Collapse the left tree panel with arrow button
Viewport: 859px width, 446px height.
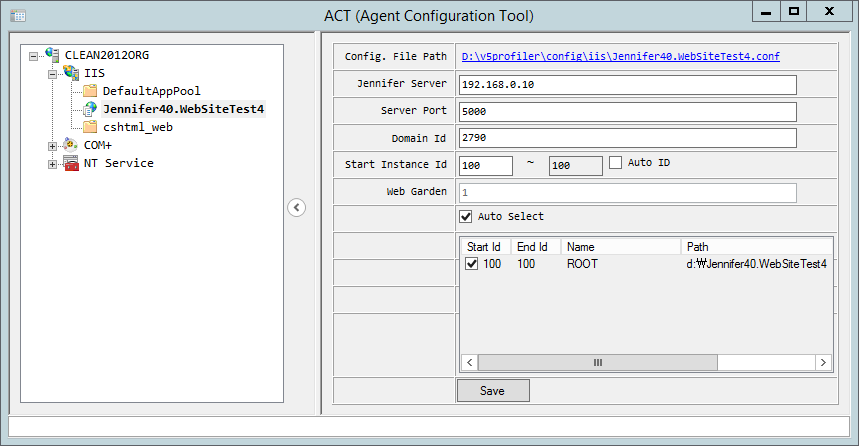tap(296, 207)
